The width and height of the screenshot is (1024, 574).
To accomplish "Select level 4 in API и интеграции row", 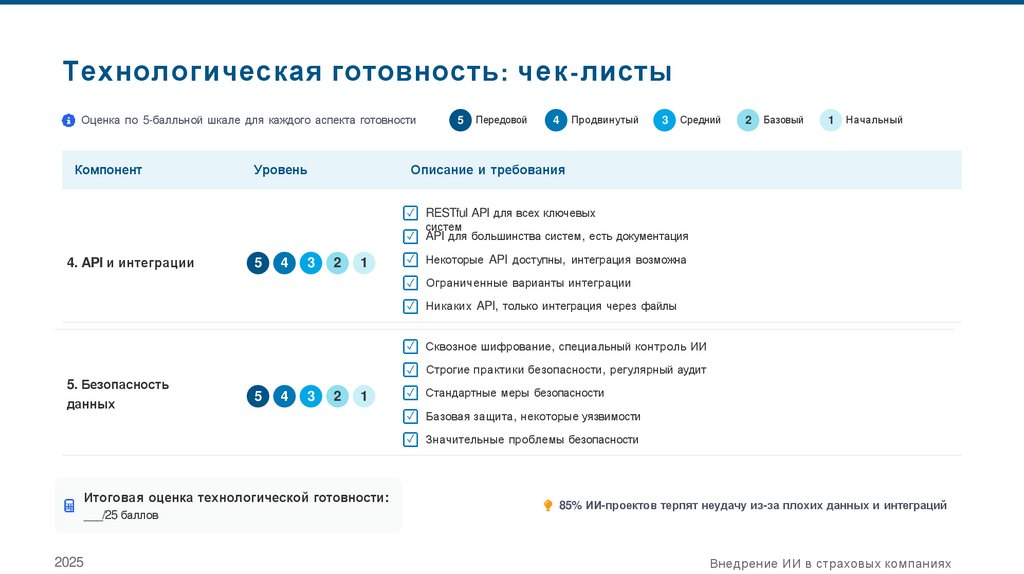I will [284, 263].
